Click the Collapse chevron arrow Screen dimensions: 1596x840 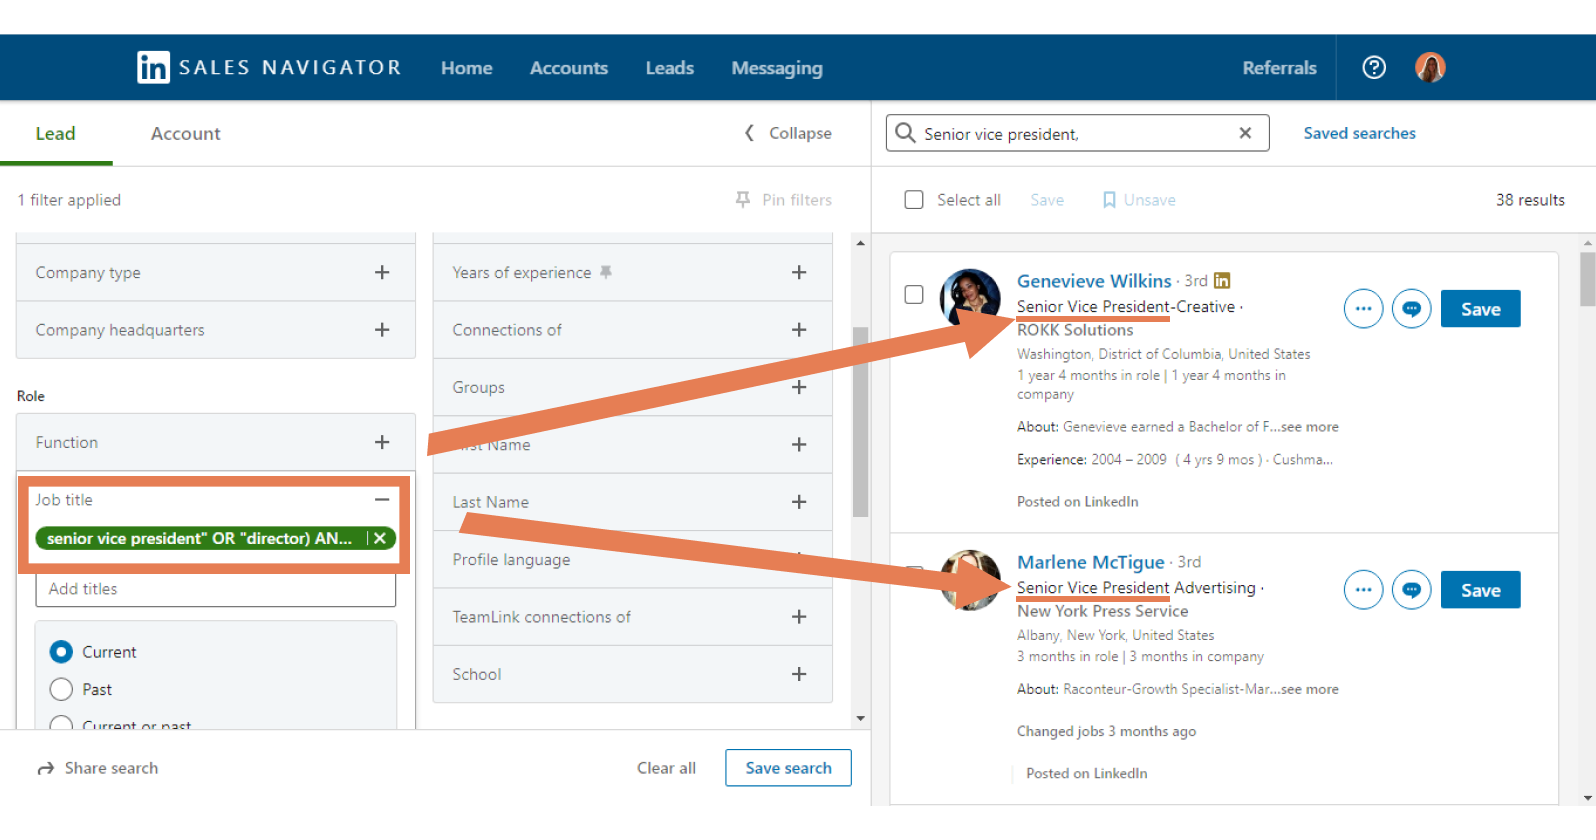tap(749, 133)
